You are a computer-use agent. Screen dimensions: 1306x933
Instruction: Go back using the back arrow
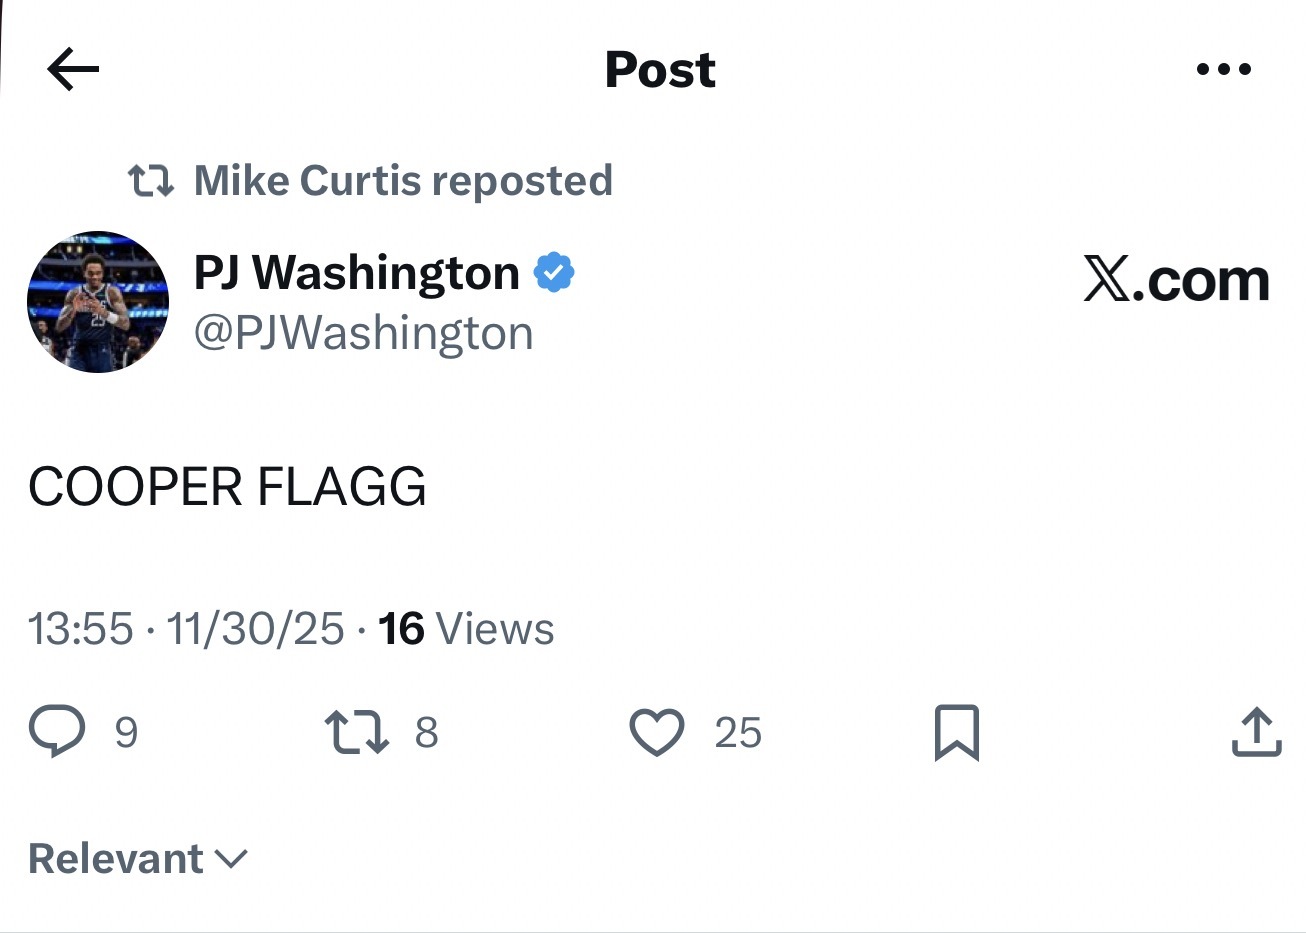click(x=72, y=68)
